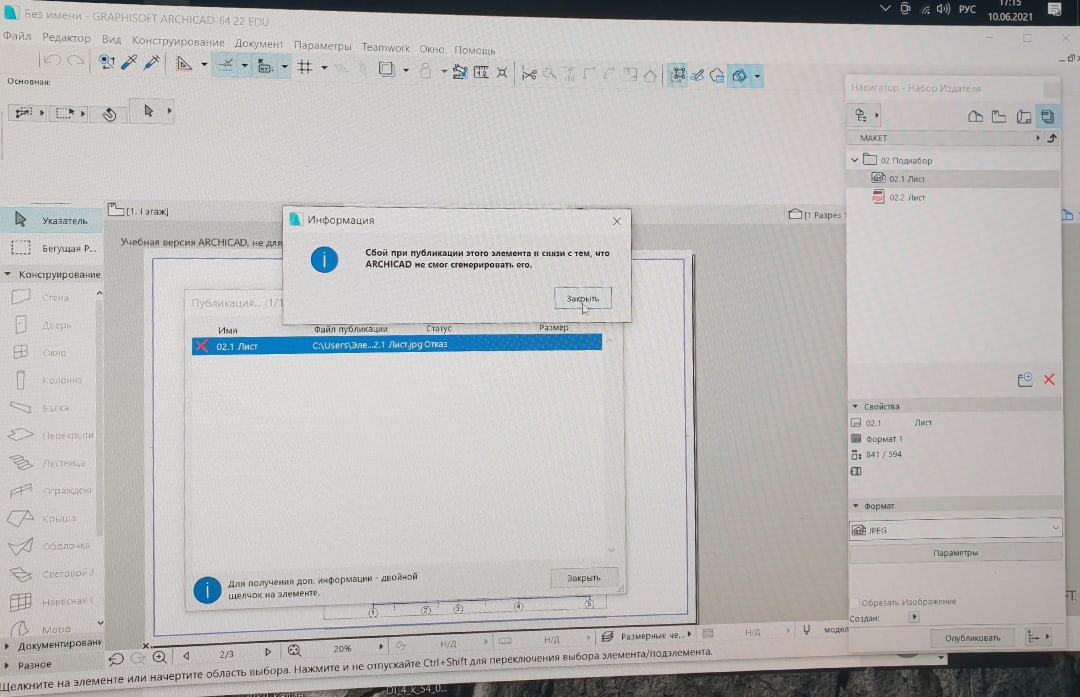Click the red X delete icon in Navigator
1080x697 pixels.
(1049, 379)
